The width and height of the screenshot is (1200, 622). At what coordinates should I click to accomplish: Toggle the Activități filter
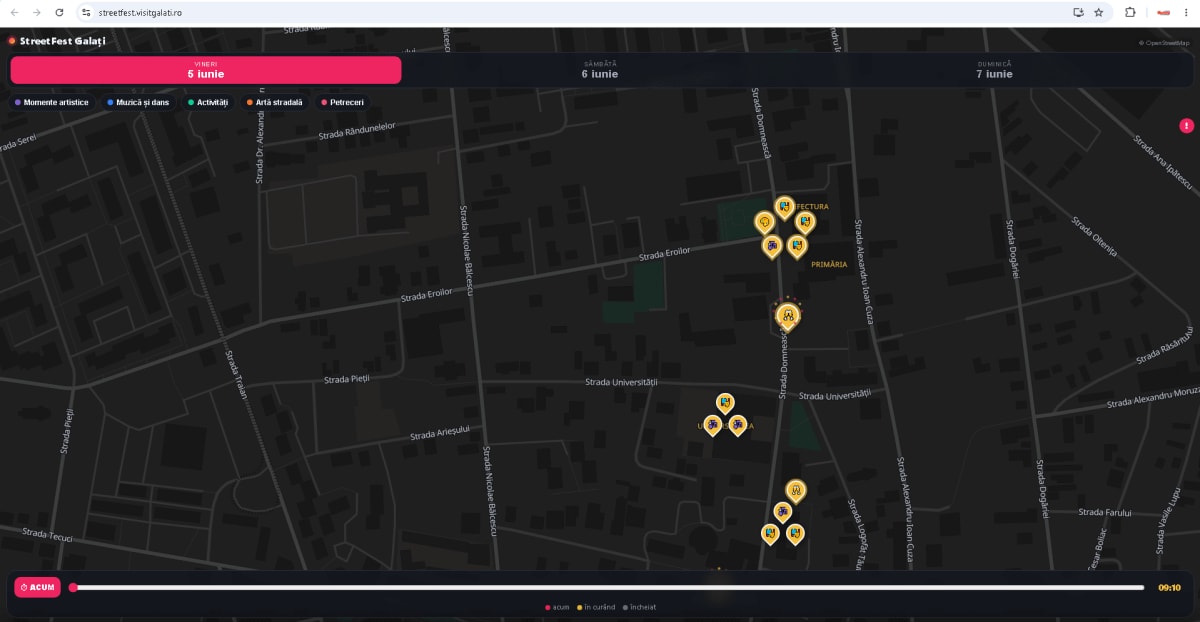coord(208,102)
